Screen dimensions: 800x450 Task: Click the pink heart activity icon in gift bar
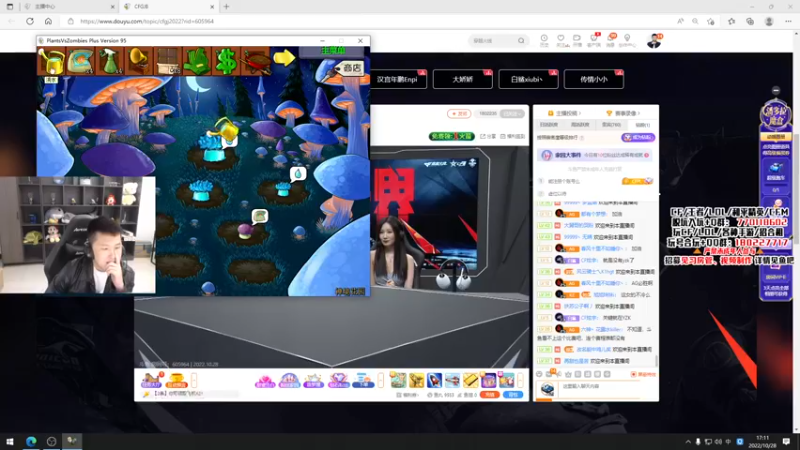tap(265, 380)
